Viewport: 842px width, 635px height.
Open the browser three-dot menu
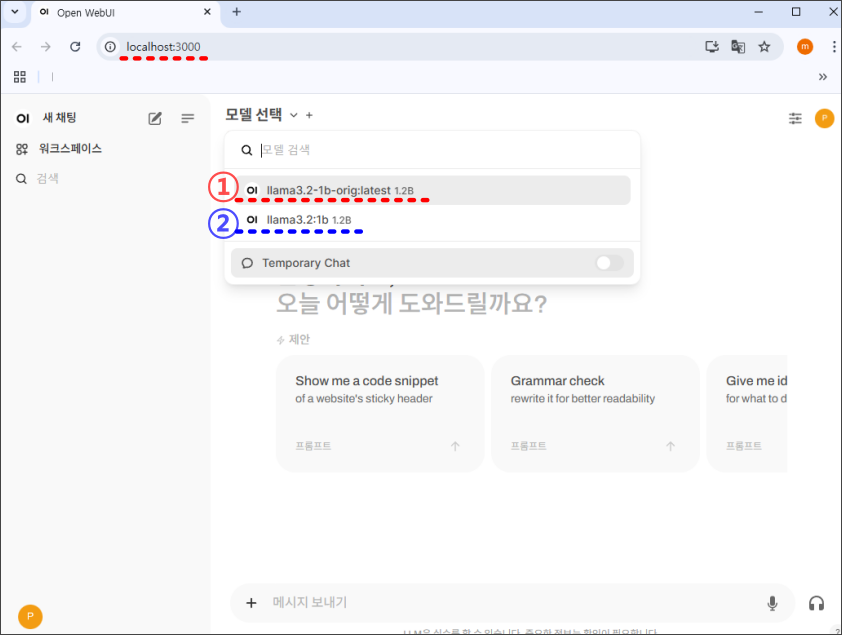point(833,46)
